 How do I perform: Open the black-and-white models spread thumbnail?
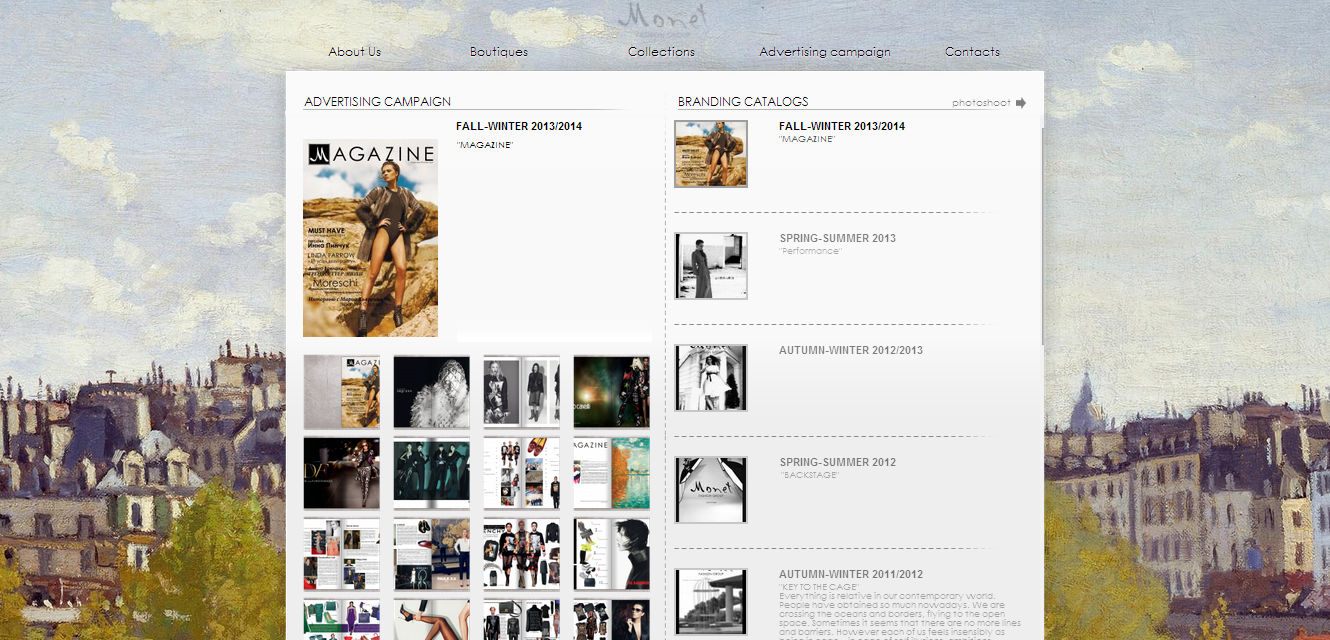(522, 392)
